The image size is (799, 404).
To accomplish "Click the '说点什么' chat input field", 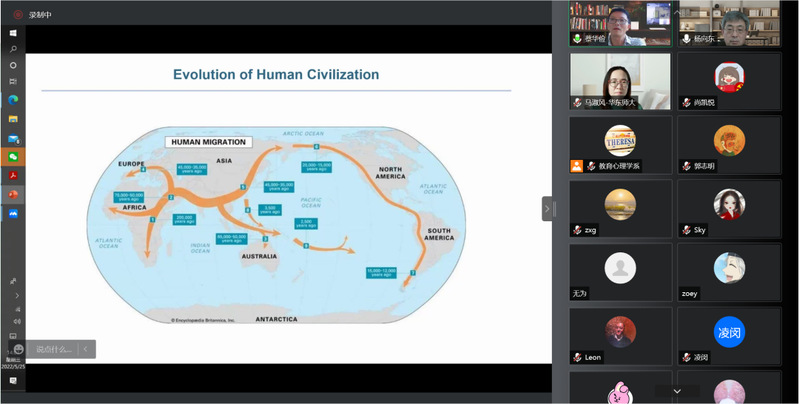I will pos(53,349).
